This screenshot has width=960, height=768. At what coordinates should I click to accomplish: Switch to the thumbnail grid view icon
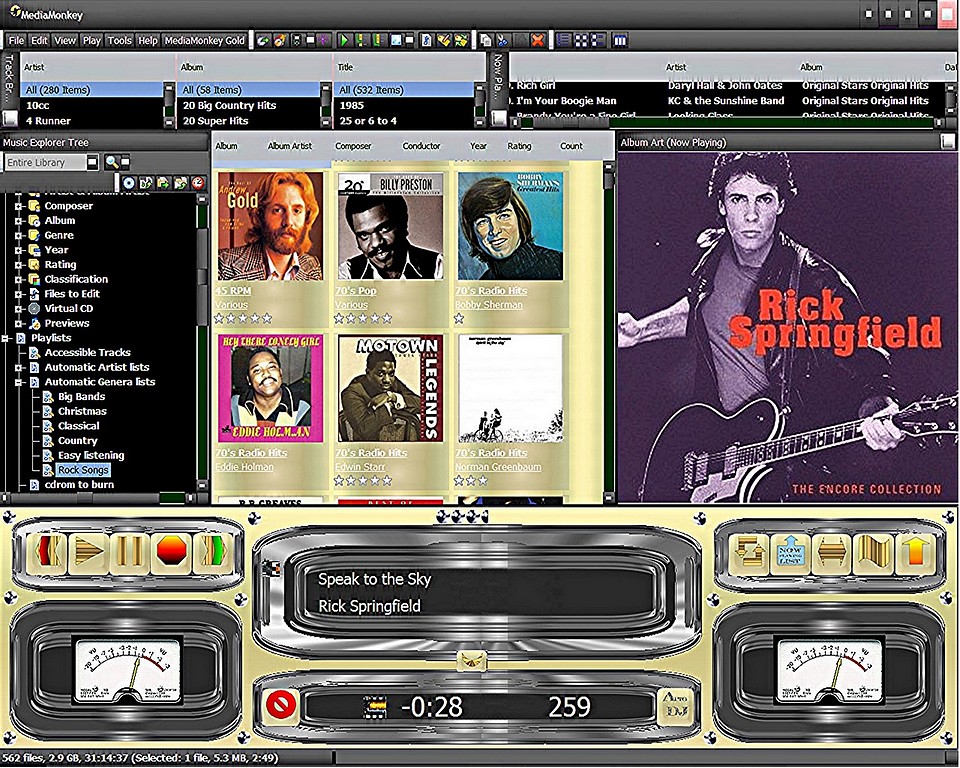(580, 40)
